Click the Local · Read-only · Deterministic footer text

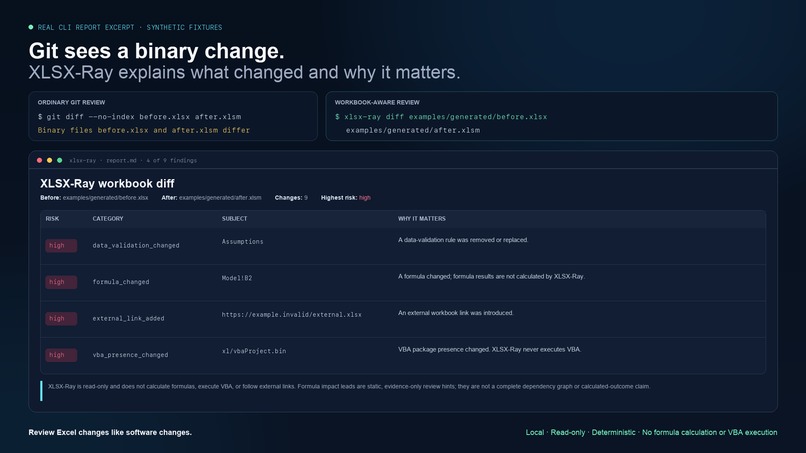point(651,432)
